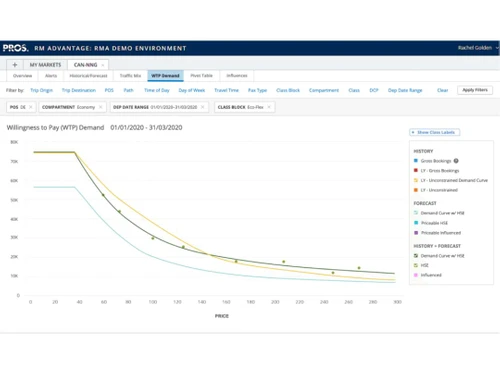
Task: Click the Willingness to Pay Demand title
Action: (x=55, y=127)
